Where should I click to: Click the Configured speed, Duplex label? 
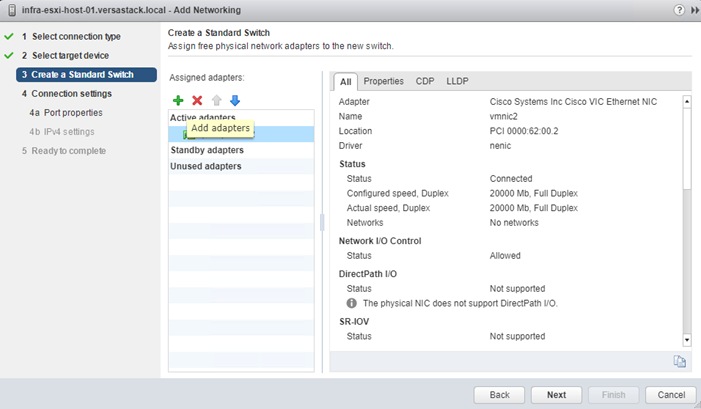[x=397, y=194]
